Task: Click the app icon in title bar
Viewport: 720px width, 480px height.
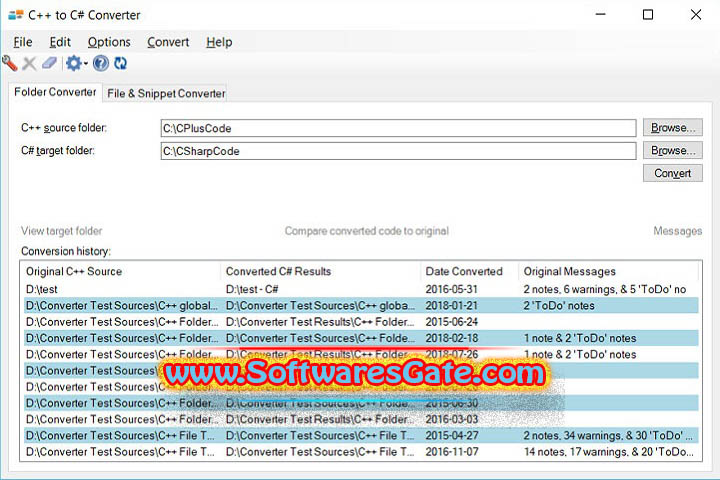Action: point(16,15)
